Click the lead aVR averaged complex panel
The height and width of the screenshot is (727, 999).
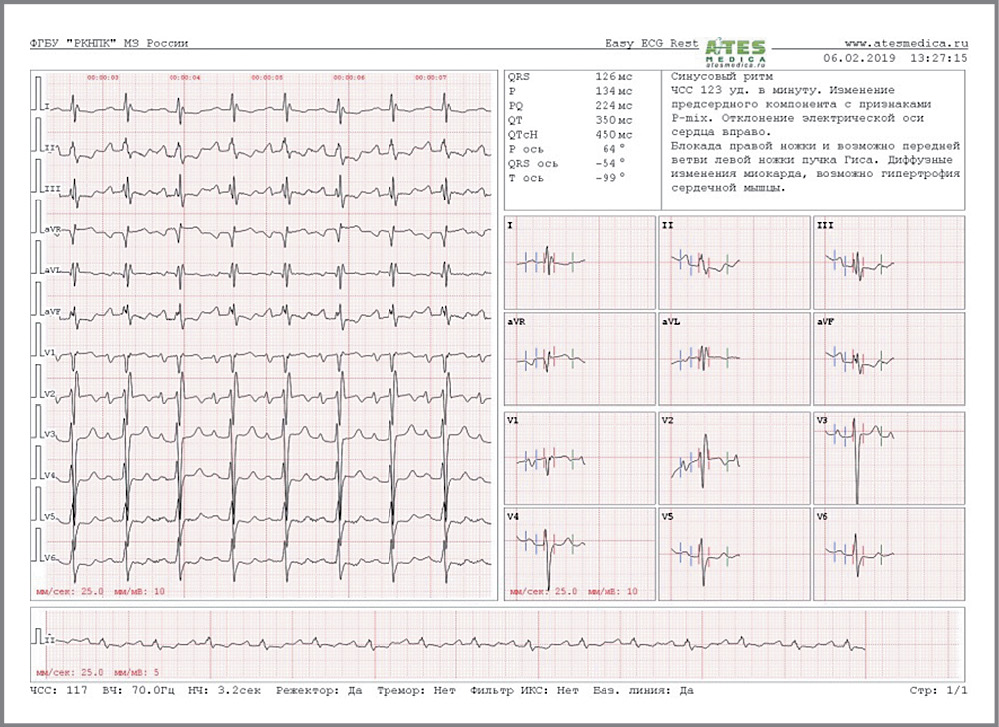coord(580,358)
